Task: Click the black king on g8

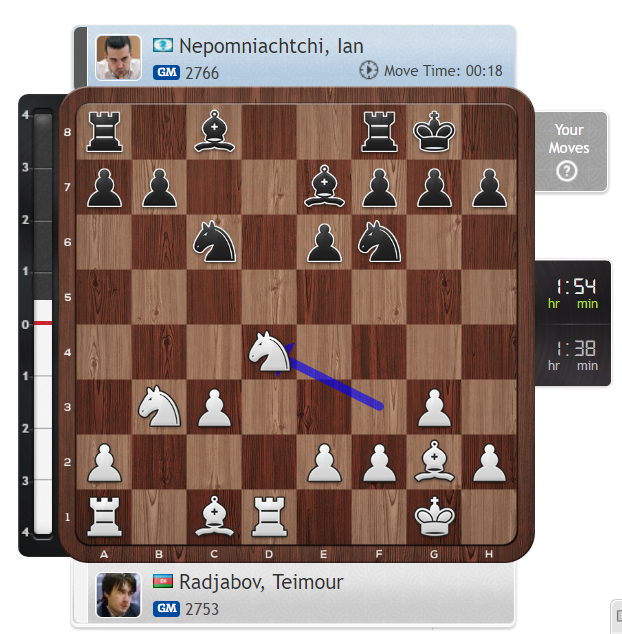Action: tap(434, 132)
